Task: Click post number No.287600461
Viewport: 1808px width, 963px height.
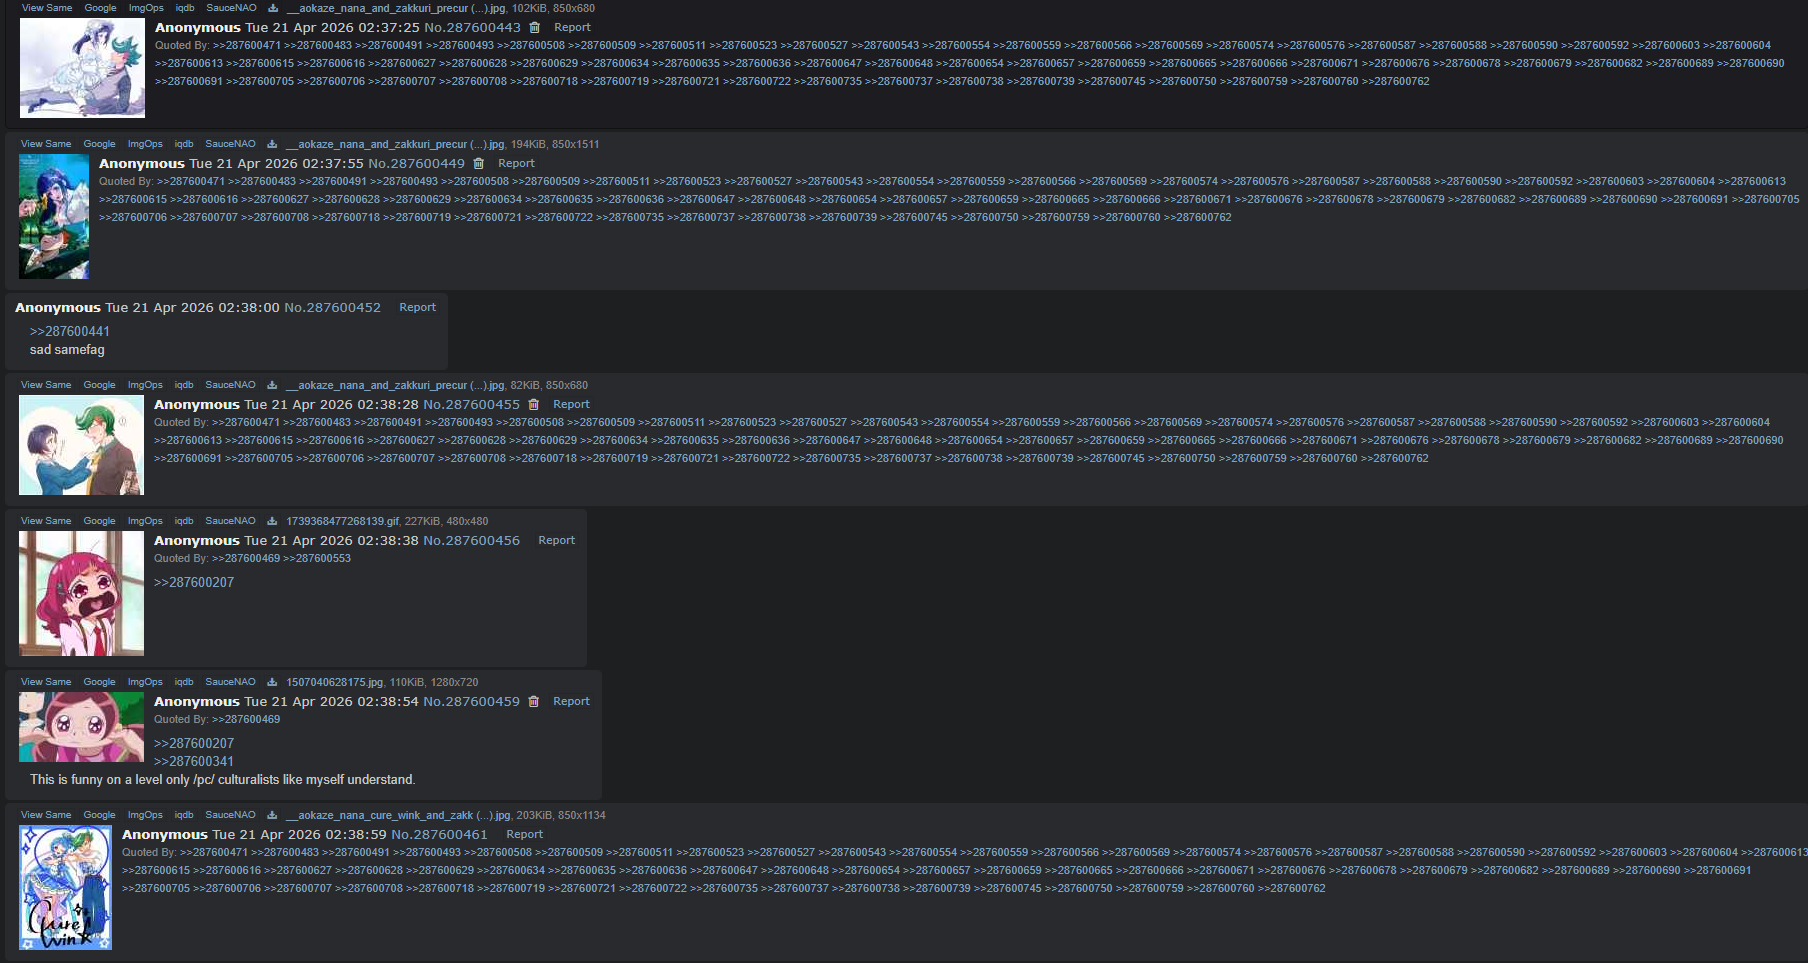Action: (x=439, y=835)
